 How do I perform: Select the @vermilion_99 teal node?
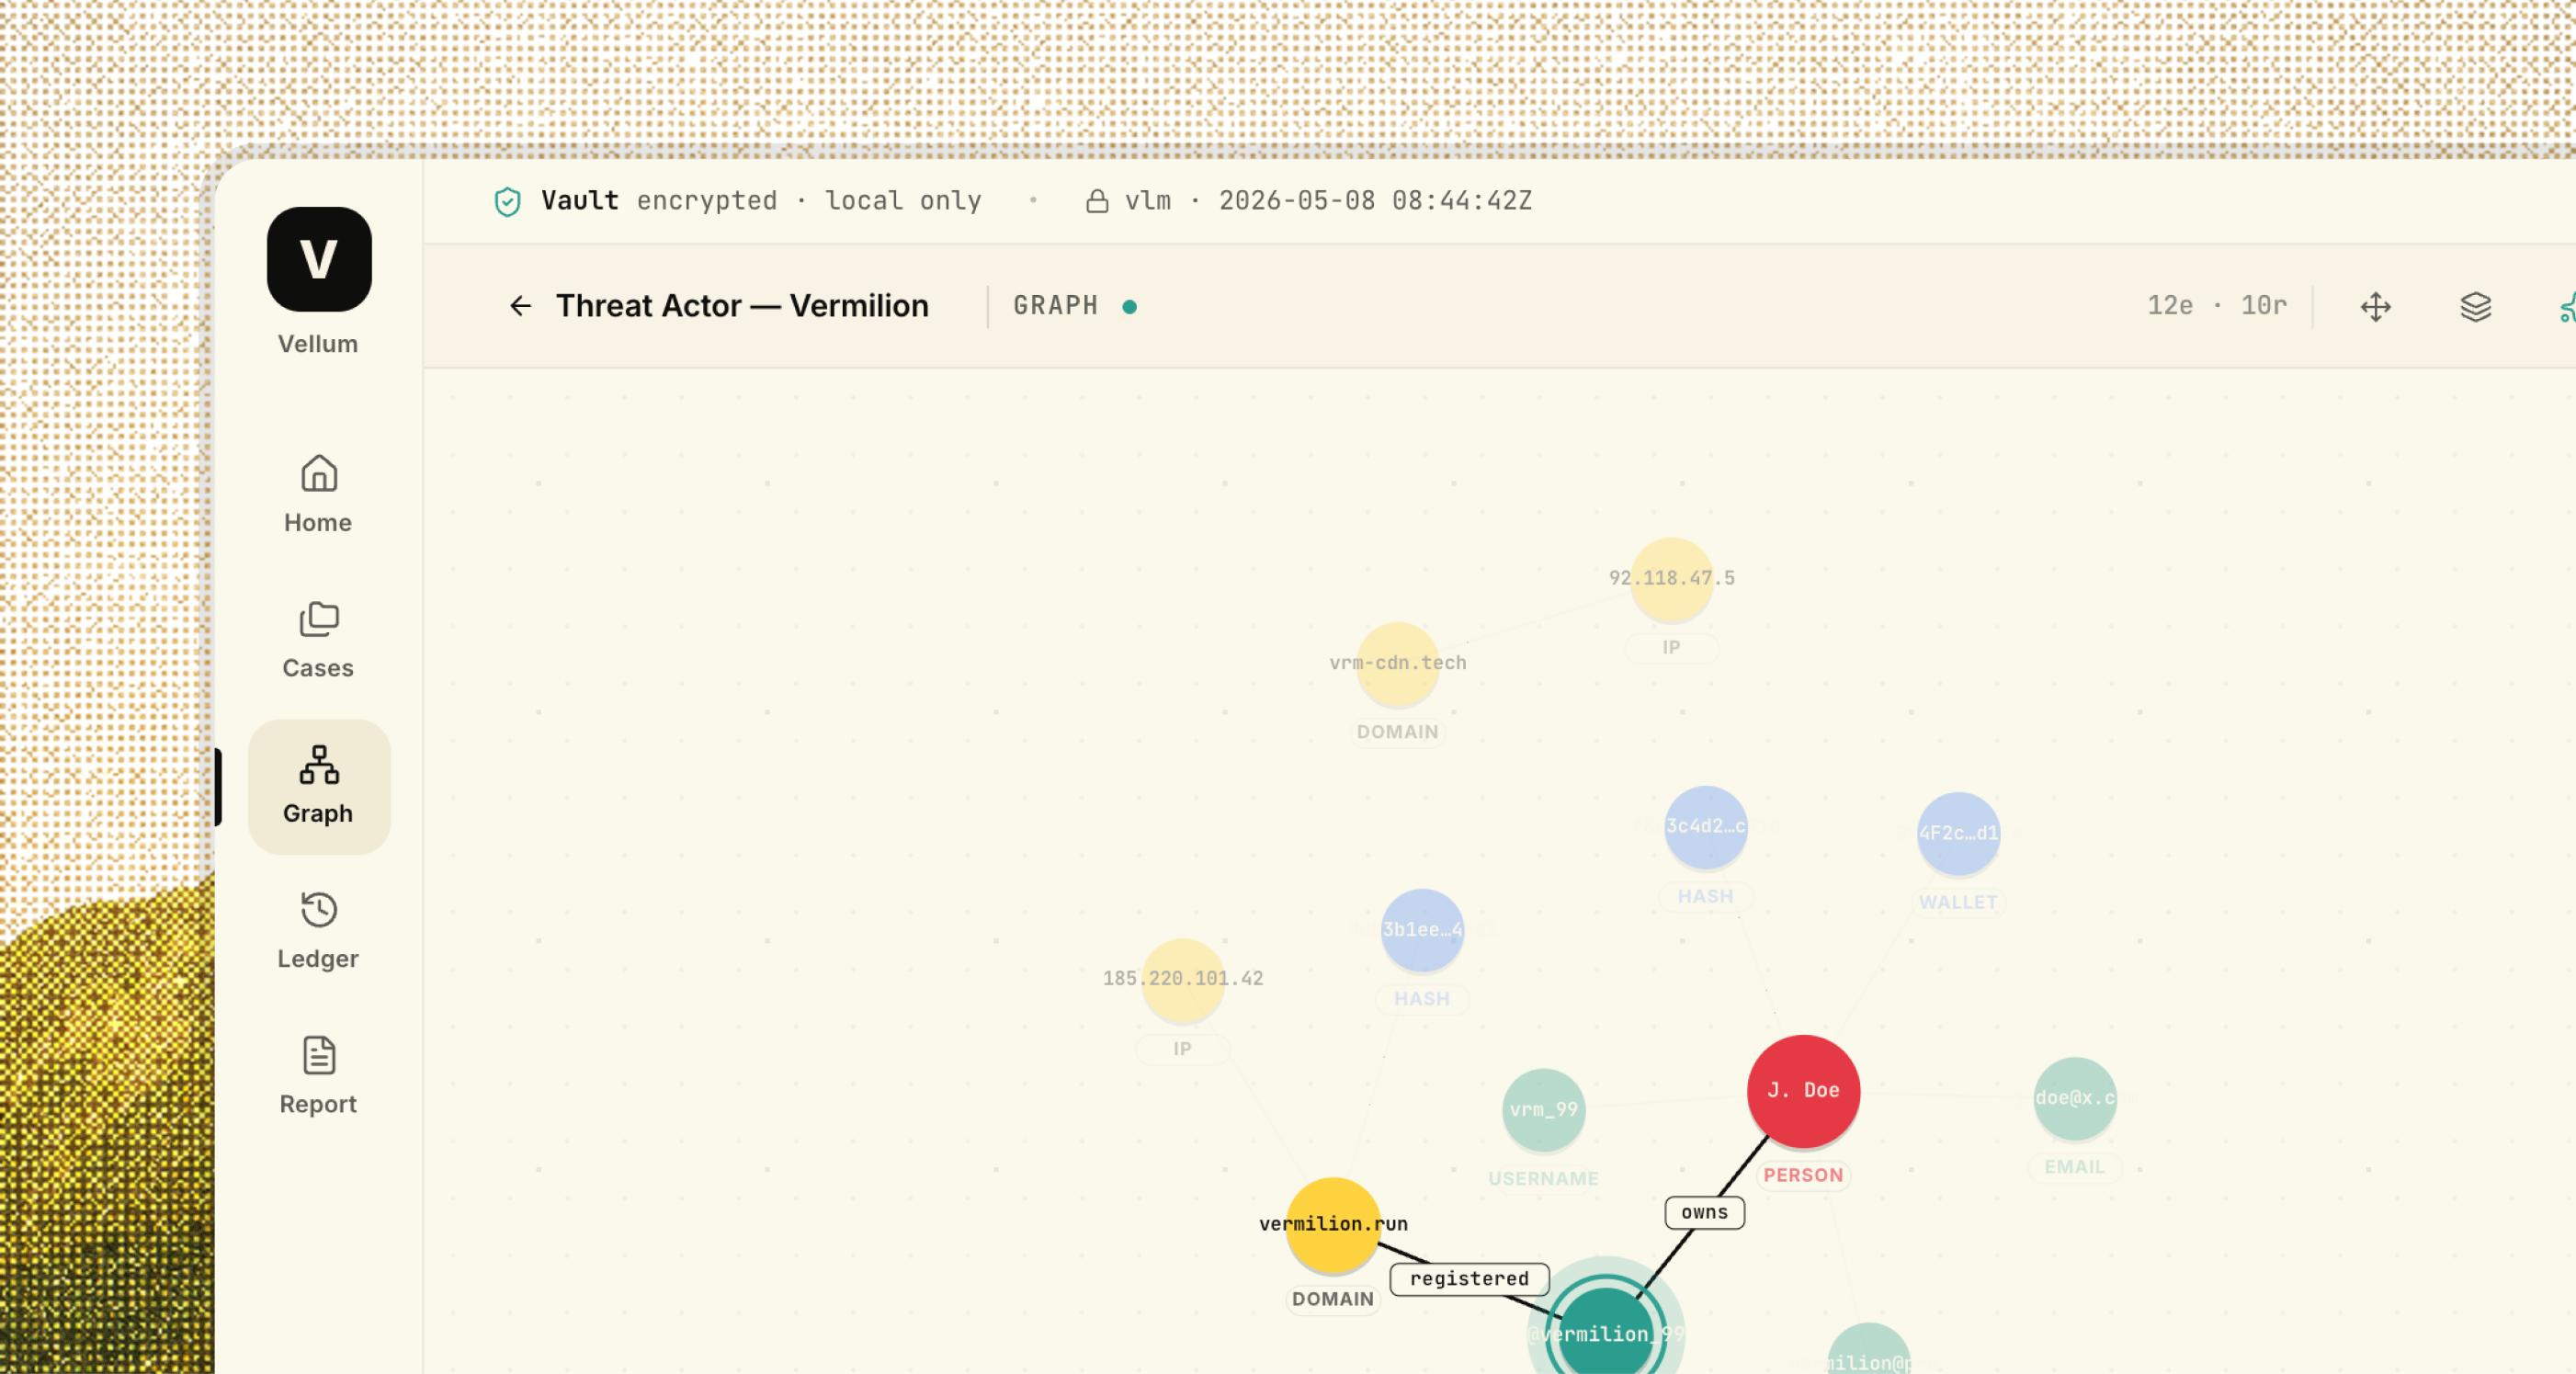point(1605,1330)
